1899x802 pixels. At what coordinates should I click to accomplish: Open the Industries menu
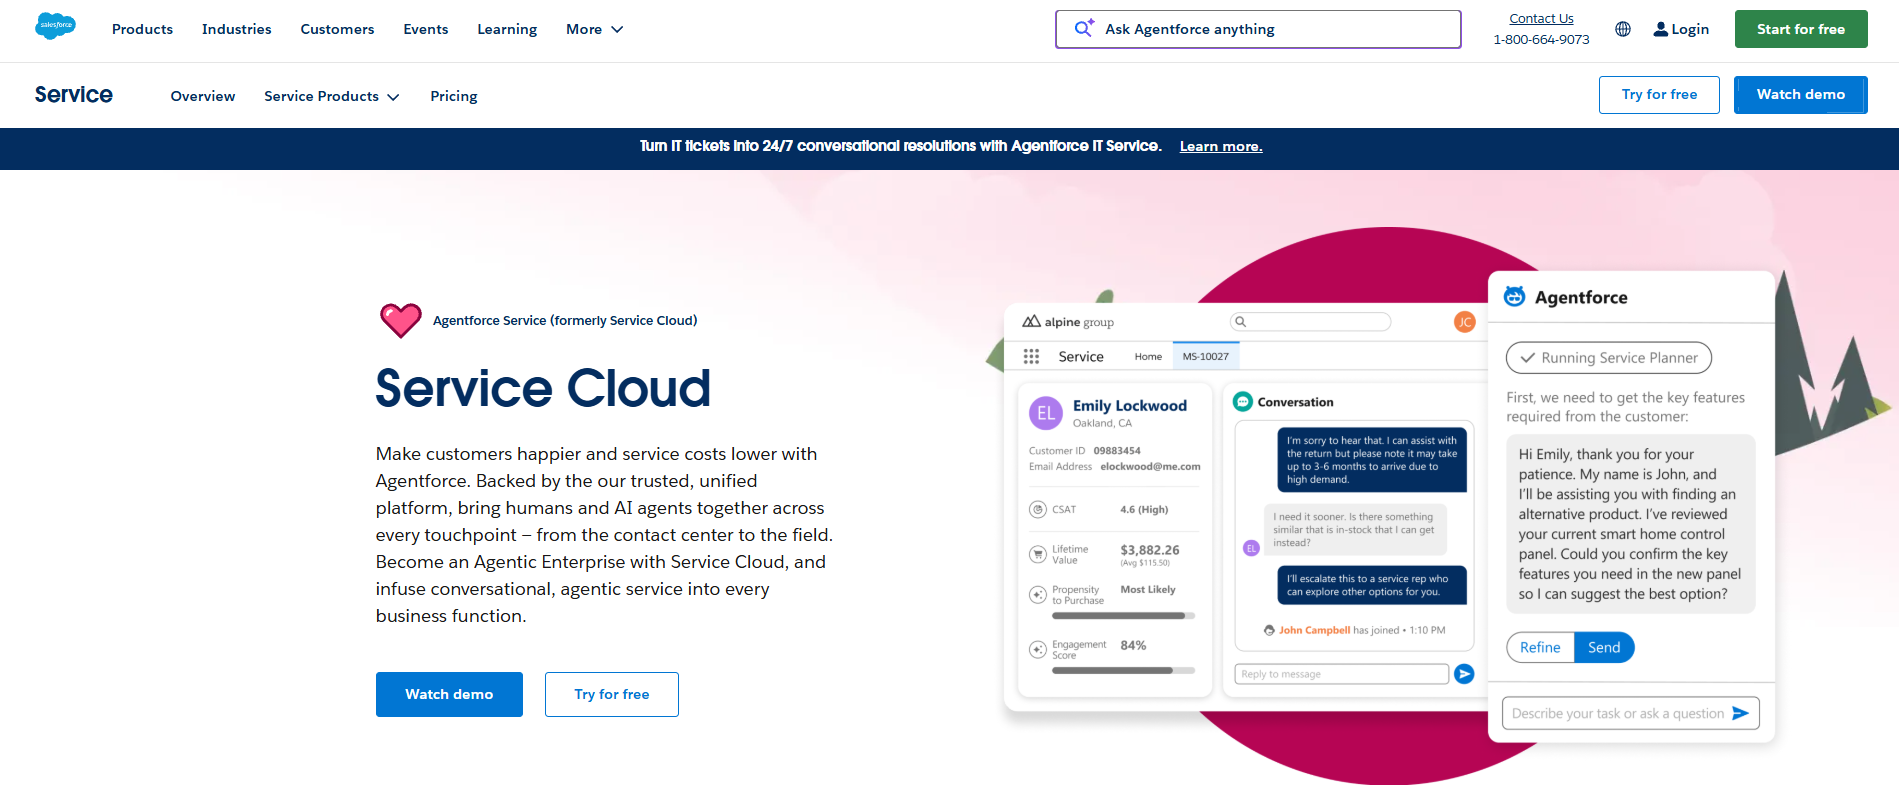(x=237, y=29)
